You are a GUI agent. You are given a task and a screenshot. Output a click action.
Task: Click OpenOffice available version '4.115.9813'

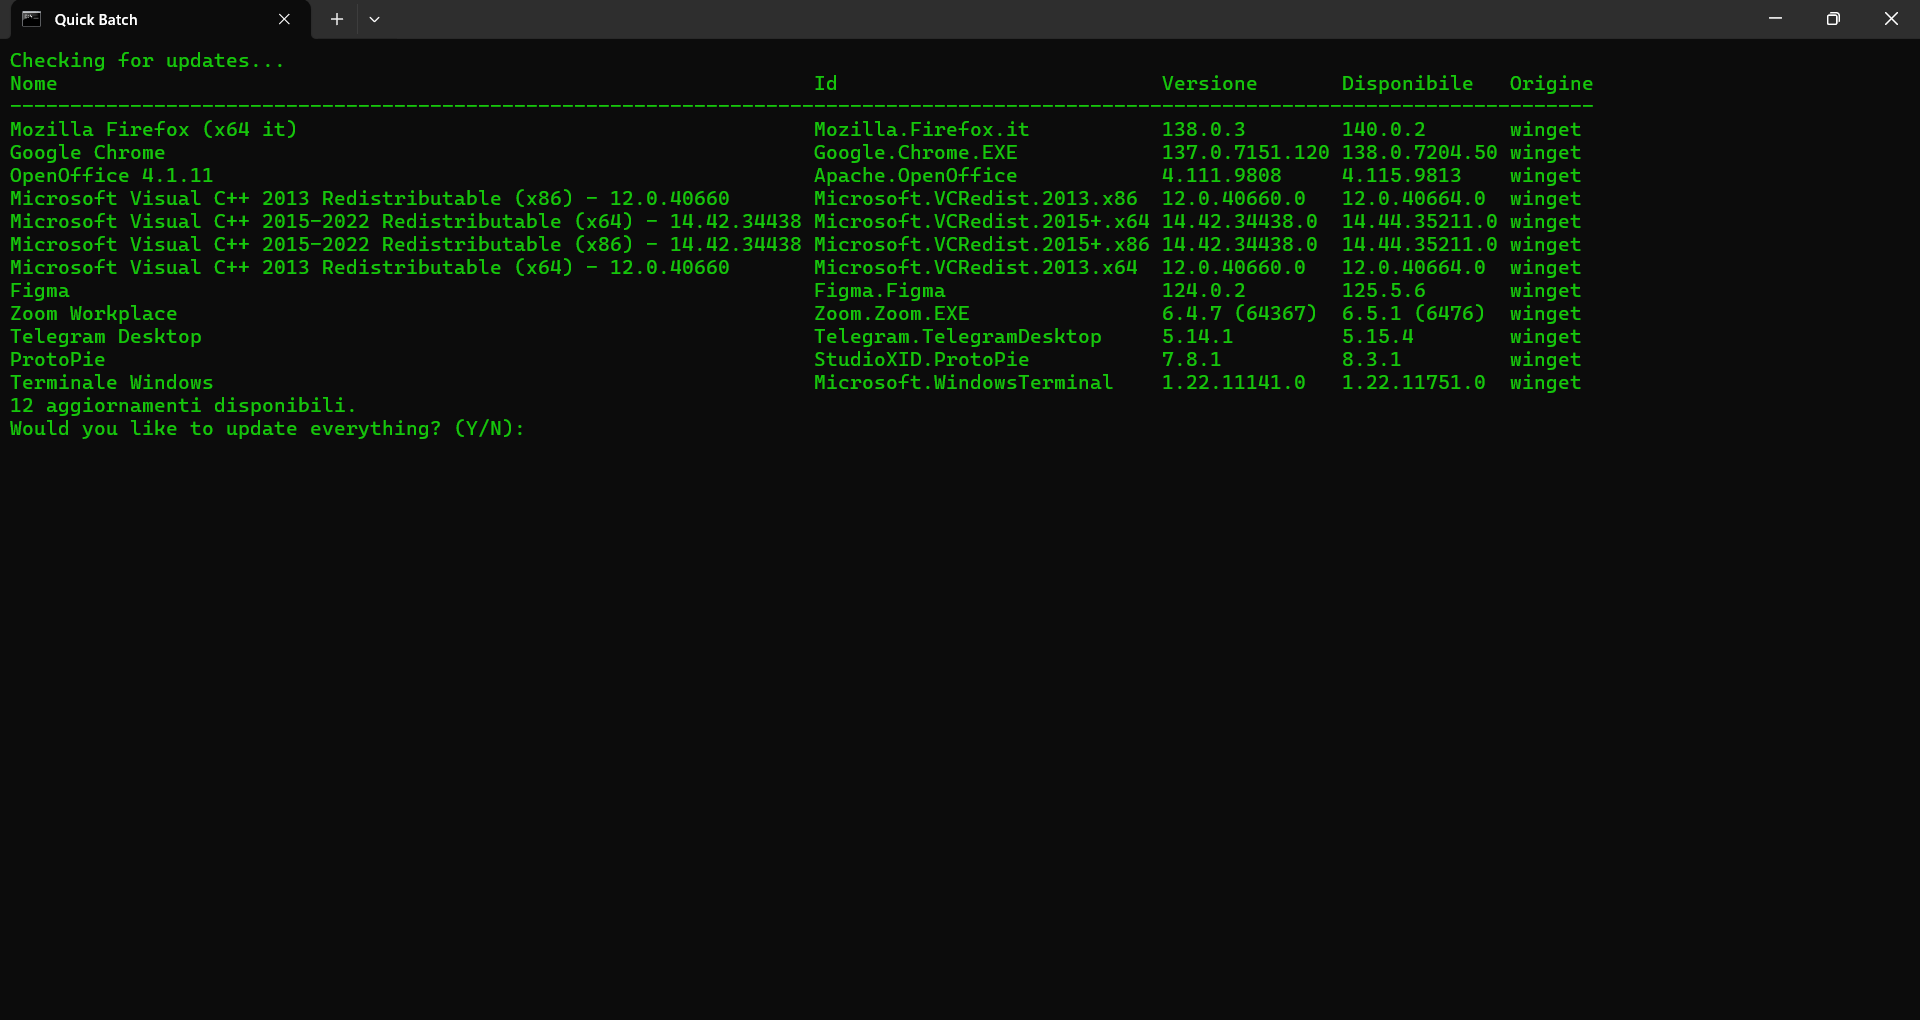pyautogui.click(x=1402, y=176)
